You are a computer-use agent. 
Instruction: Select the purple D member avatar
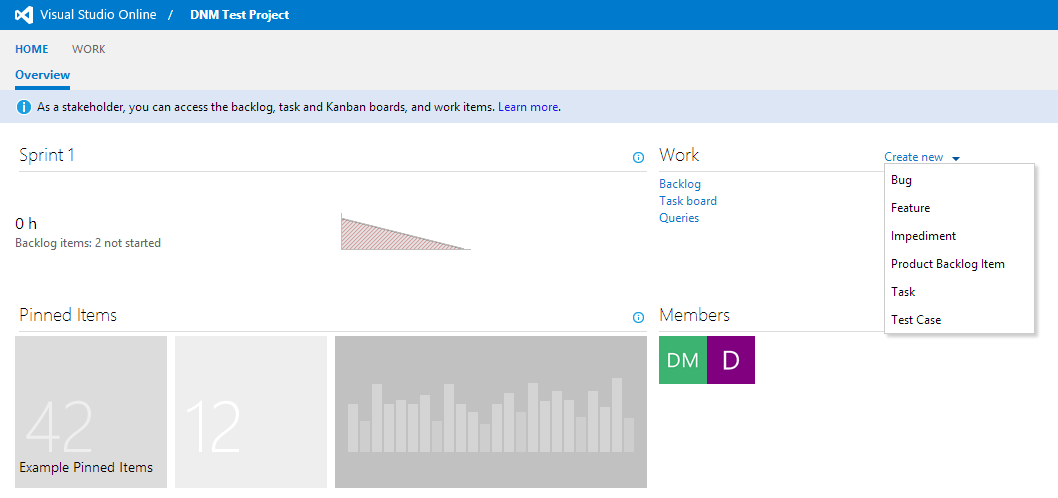point(731,360)
